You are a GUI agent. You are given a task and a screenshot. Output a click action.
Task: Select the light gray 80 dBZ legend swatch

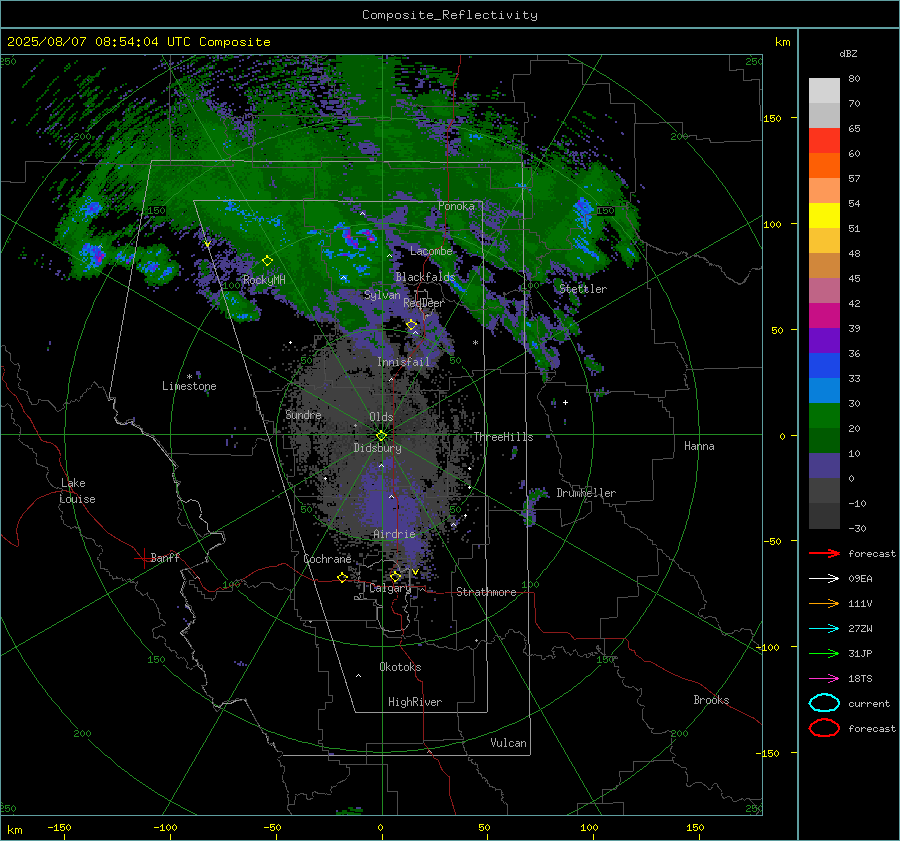tap(824, 91)
